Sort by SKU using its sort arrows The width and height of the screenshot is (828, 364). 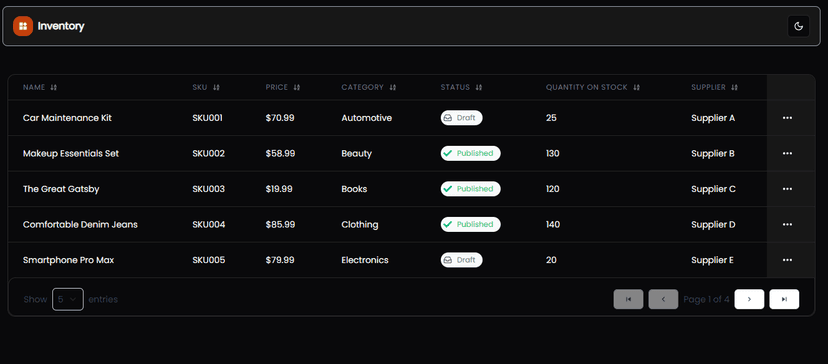tap(216, 88)
